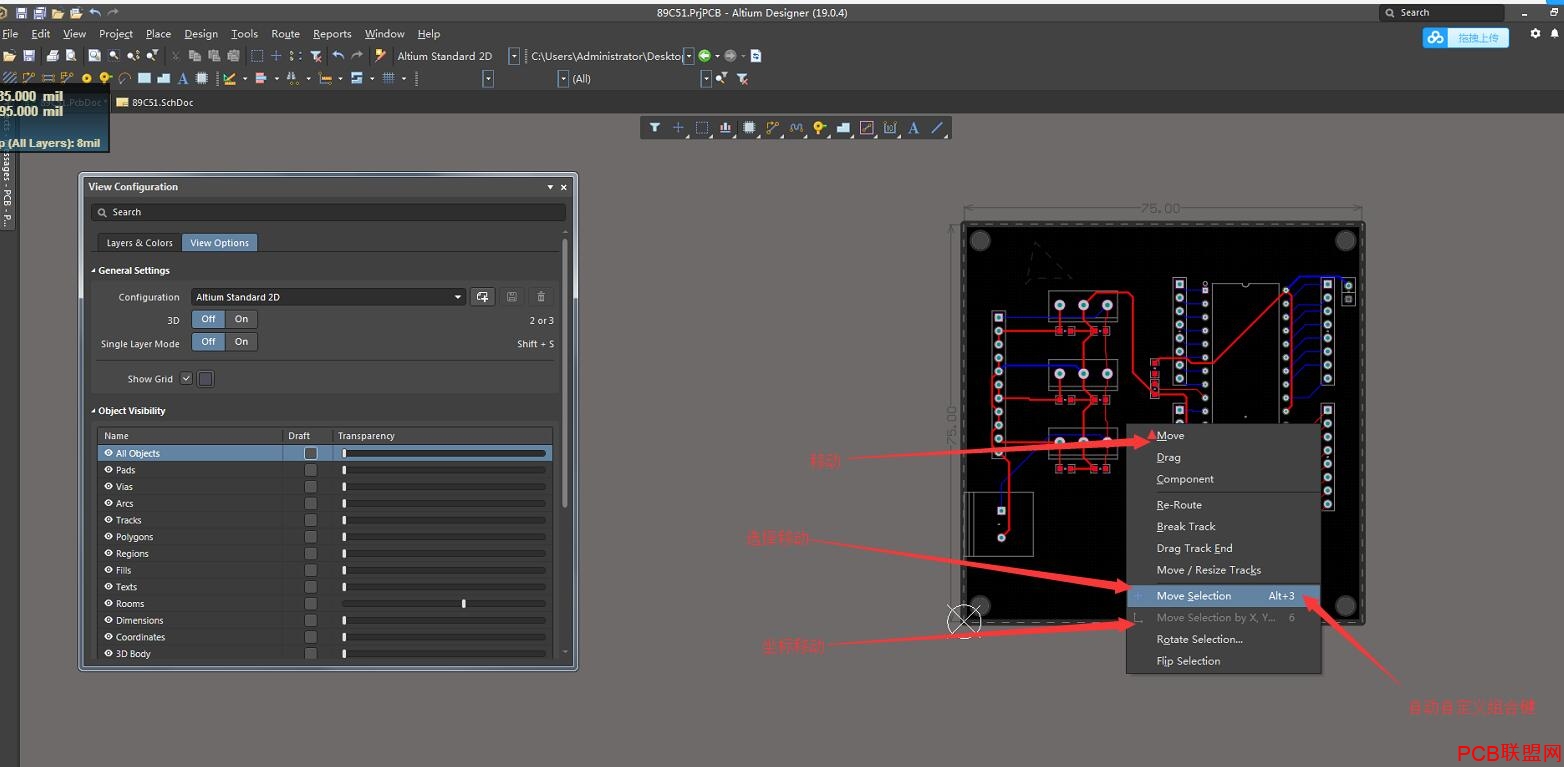Viewport: 1564px width, 767px height.
Task: Select interactive routing tool in active bar
Action: [772, 128]
